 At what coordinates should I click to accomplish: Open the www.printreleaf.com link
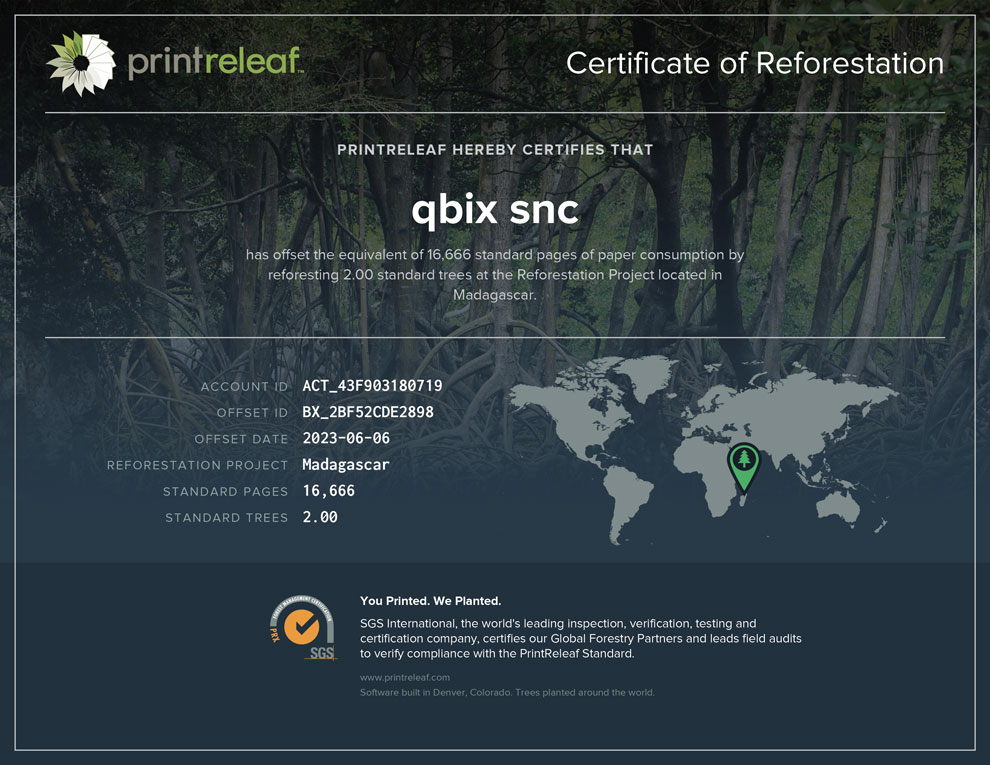405,677
